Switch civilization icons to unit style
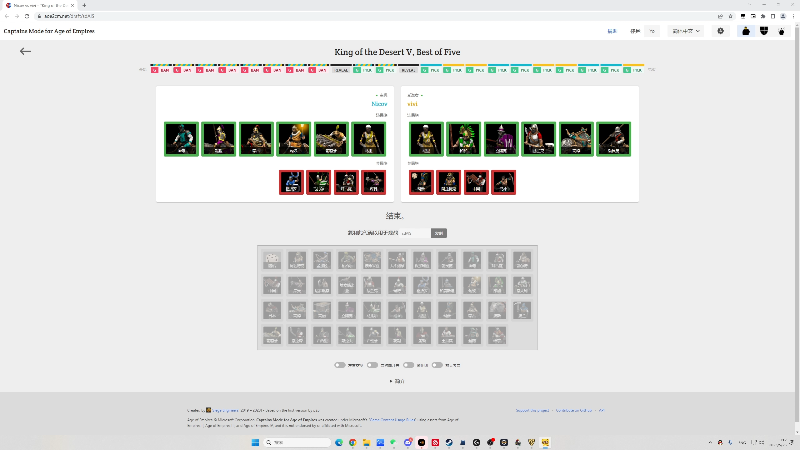Image resolution: width=800 pixels, height=450 pixels. click(x=746, y=31)
